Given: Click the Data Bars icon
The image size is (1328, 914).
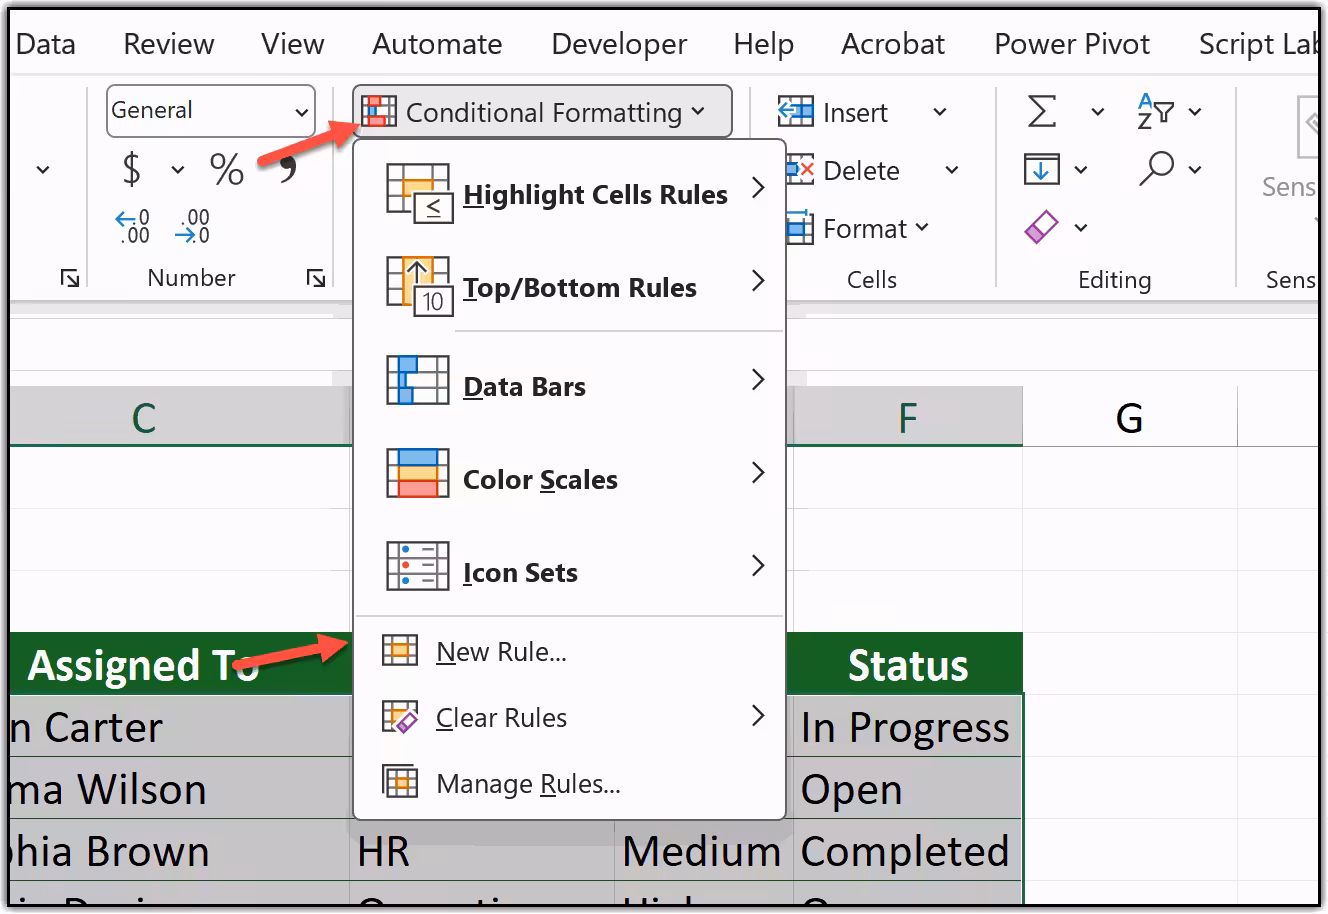Looking at the screenshot, I should click(x=417, y=380).
